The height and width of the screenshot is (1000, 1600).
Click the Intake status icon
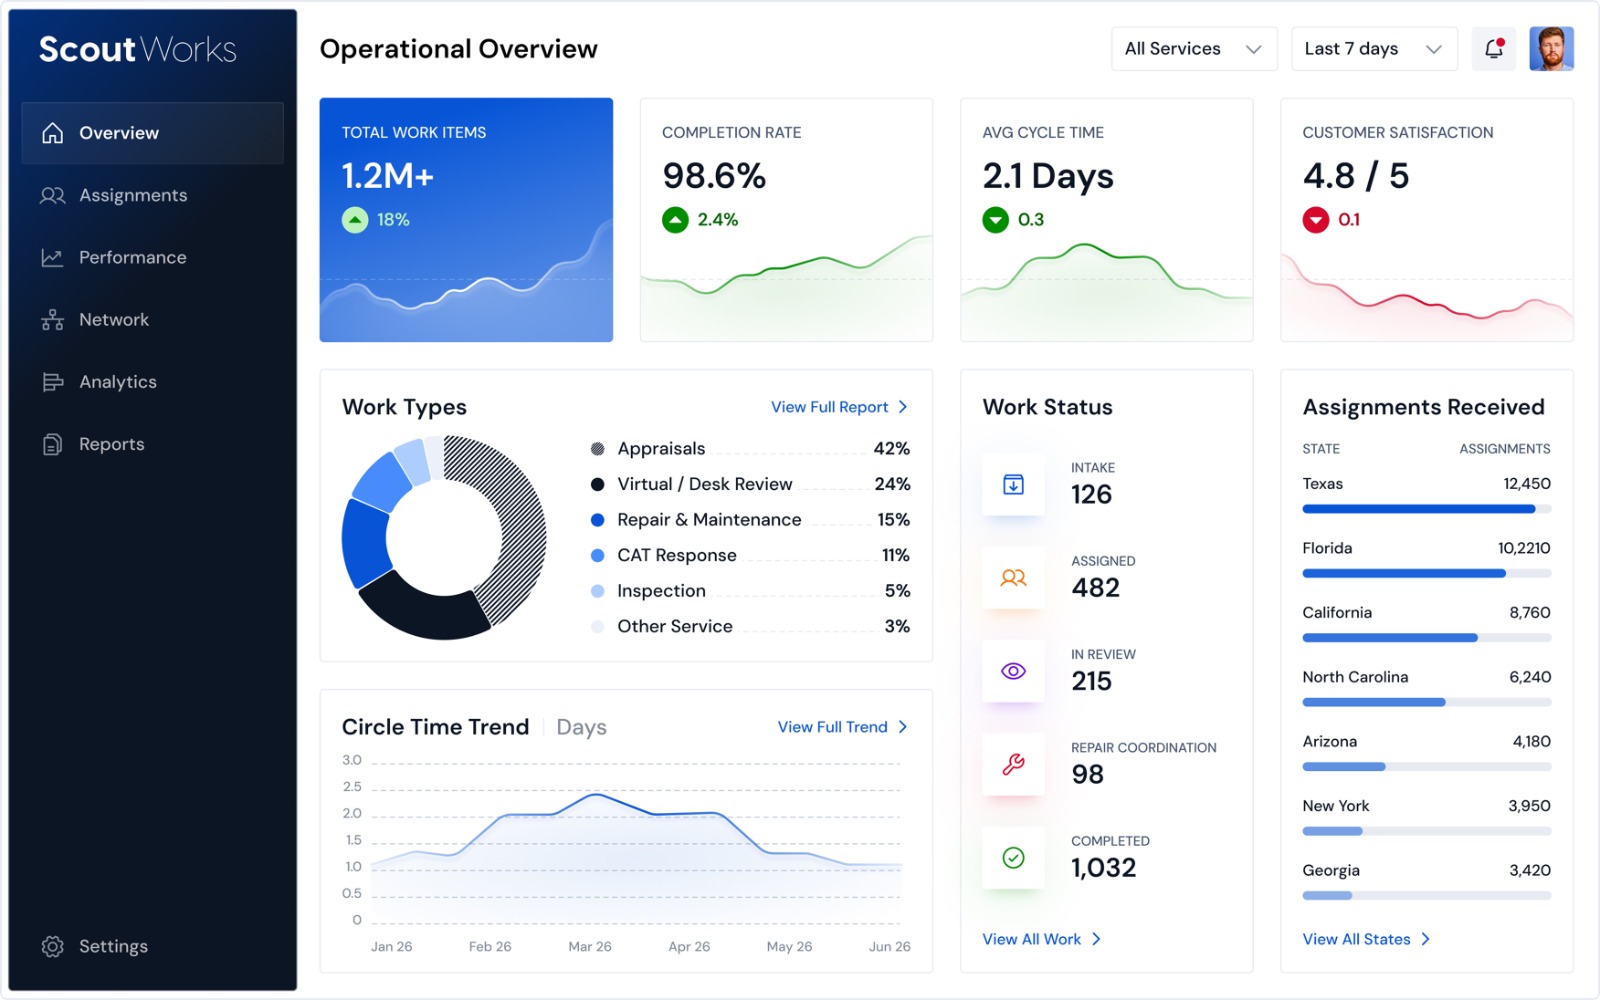click(1013, 485)
